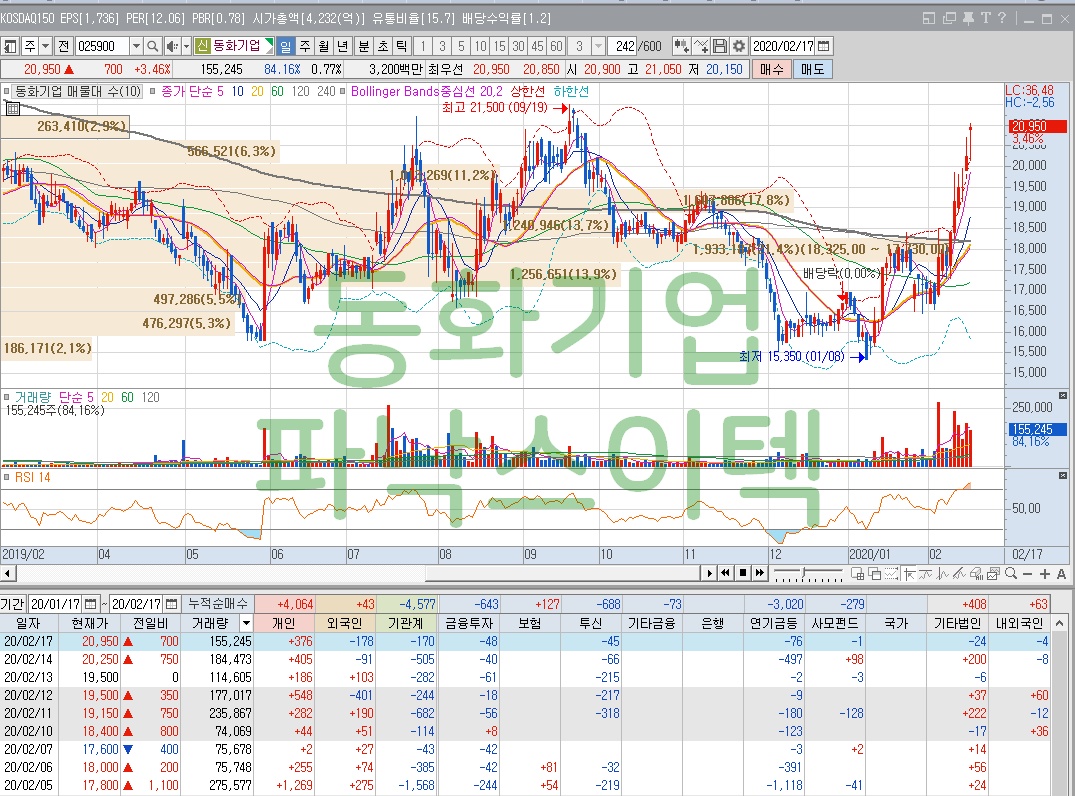1075x796 pixels.
Task: Open the calendar for the start date 20/01/17
Action: pos(90,604)
